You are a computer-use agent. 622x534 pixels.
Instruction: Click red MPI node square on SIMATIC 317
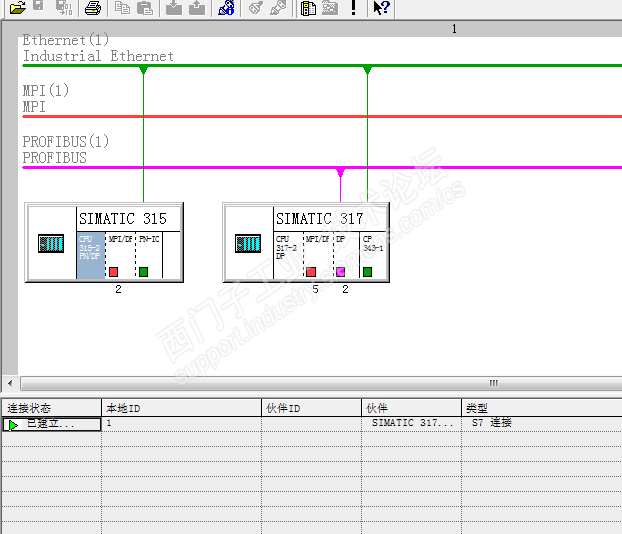[311, 272]
